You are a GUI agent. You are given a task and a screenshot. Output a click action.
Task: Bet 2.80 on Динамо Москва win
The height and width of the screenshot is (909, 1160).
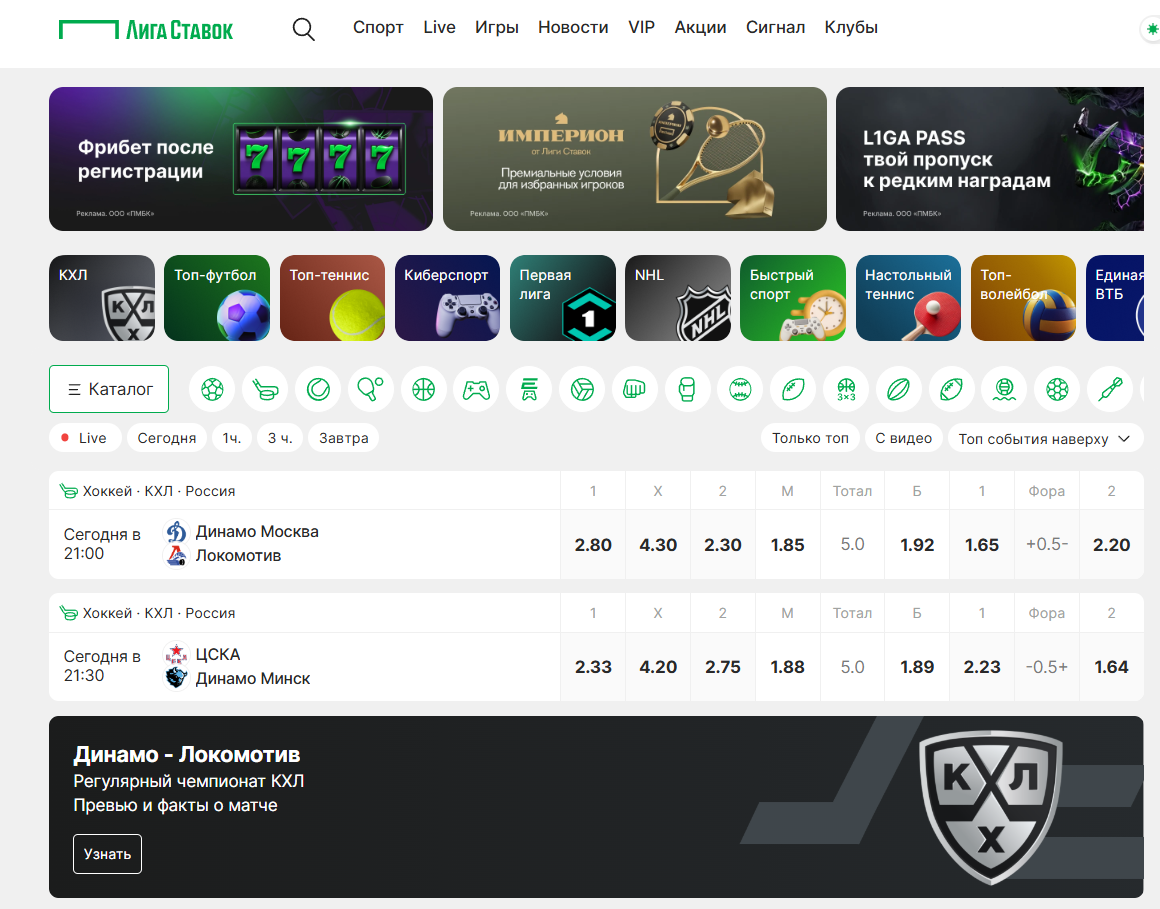point(593,545)
